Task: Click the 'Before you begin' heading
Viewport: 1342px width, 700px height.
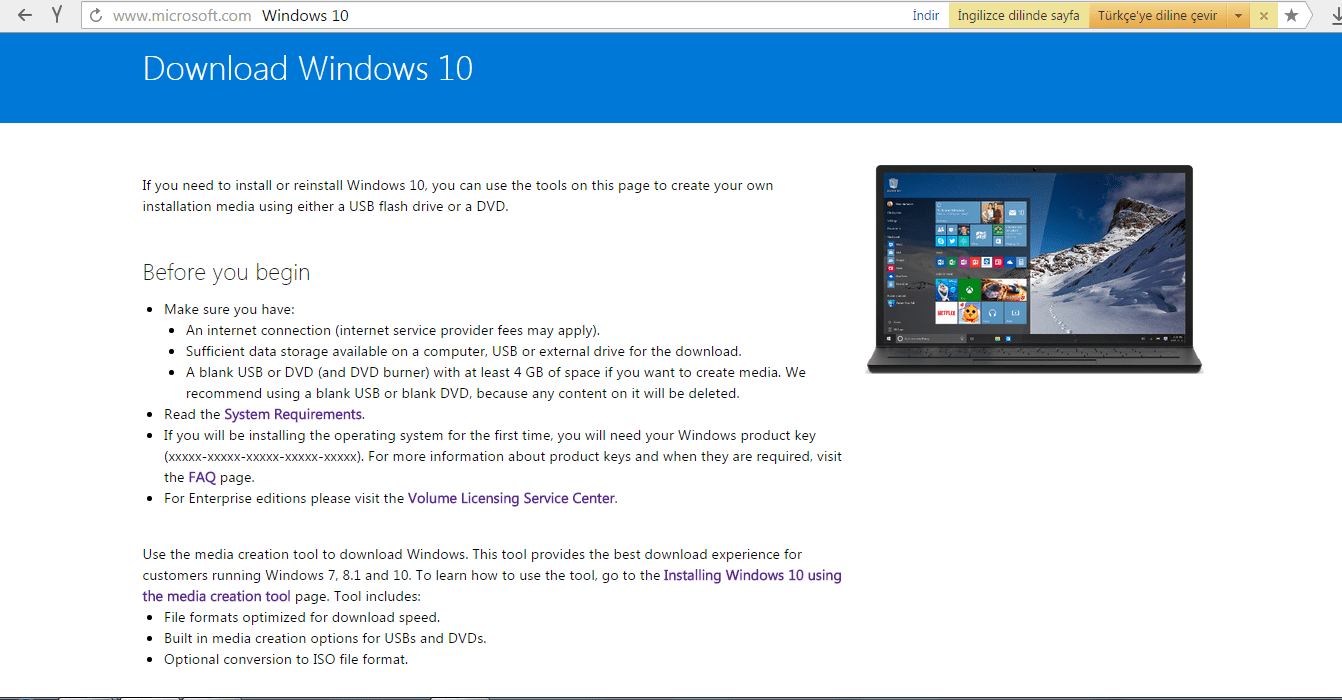Action: click(226, 272)
